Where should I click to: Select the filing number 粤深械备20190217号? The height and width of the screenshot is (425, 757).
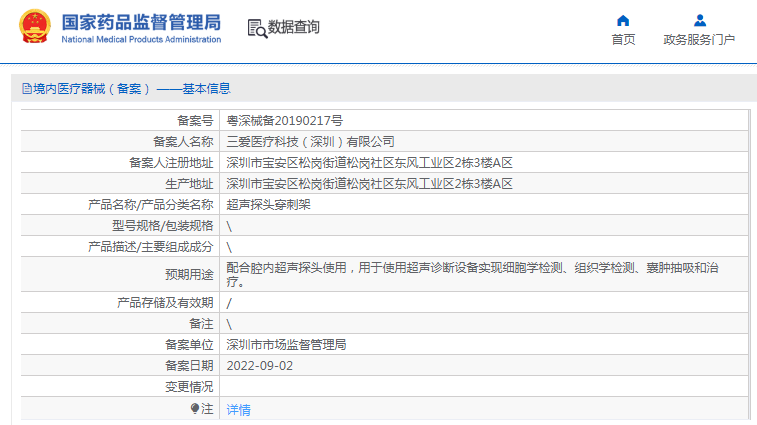pos(284,120)
